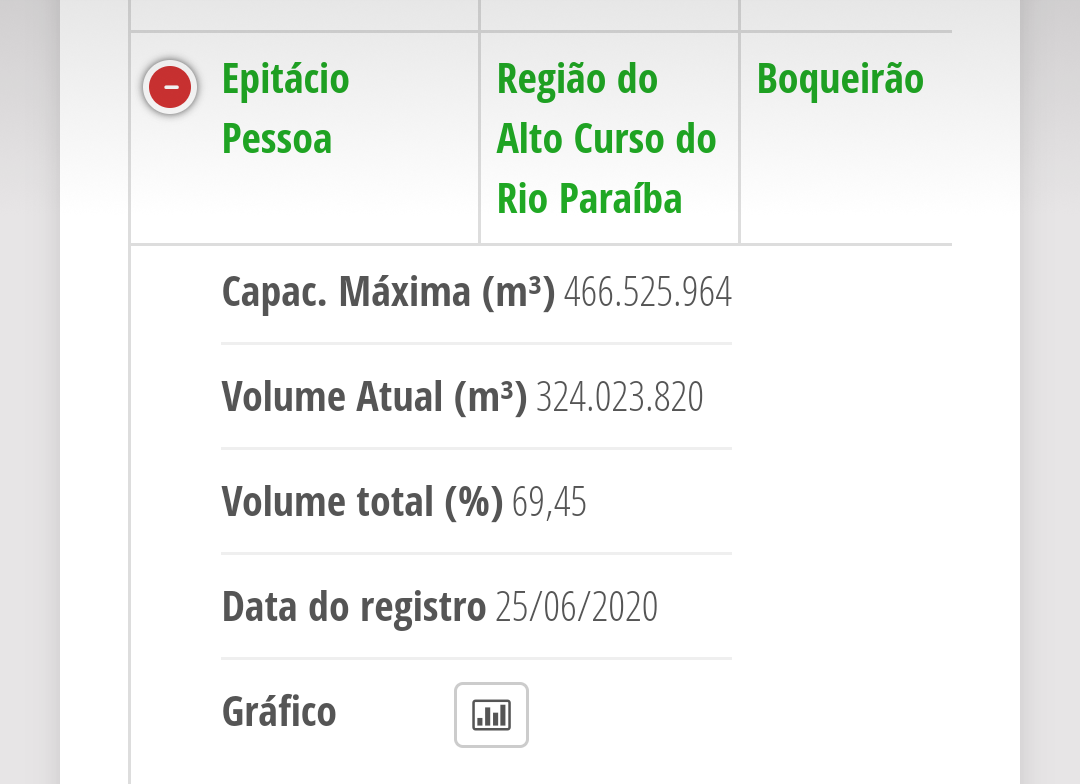
Task: Select the 324.023.820 current volume value
Action: pos(619,397)
